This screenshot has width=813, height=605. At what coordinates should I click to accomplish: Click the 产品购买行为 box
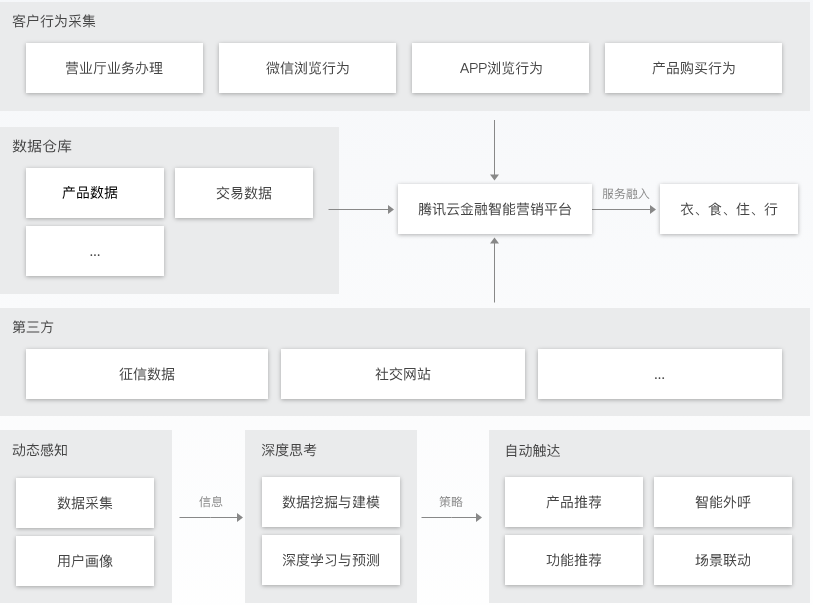click(693, 68)
